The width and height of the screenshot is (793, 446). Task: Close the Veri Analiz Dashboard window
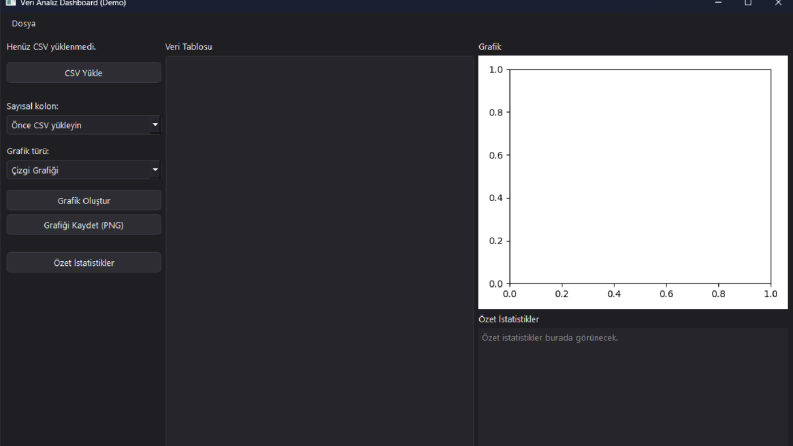tap(778, 3)
